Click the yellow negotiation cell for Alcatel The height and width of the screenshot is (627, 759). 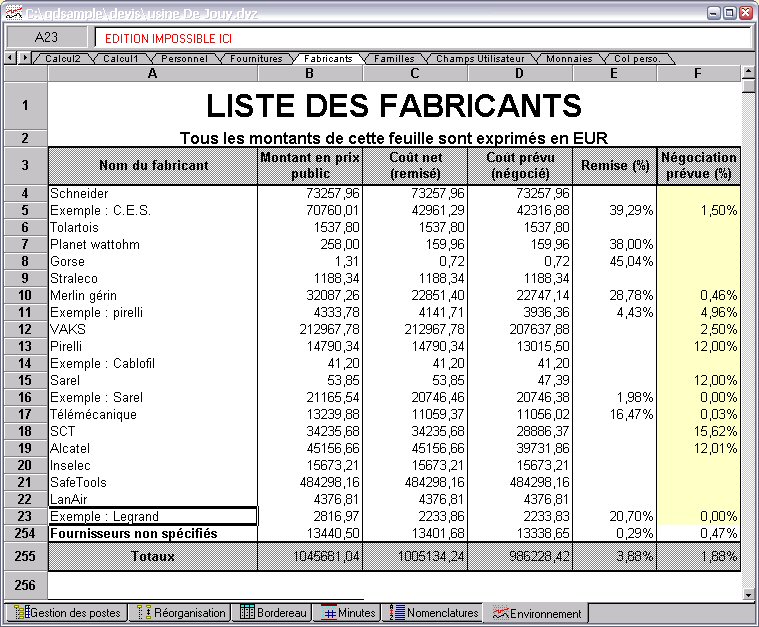point(698,448)
